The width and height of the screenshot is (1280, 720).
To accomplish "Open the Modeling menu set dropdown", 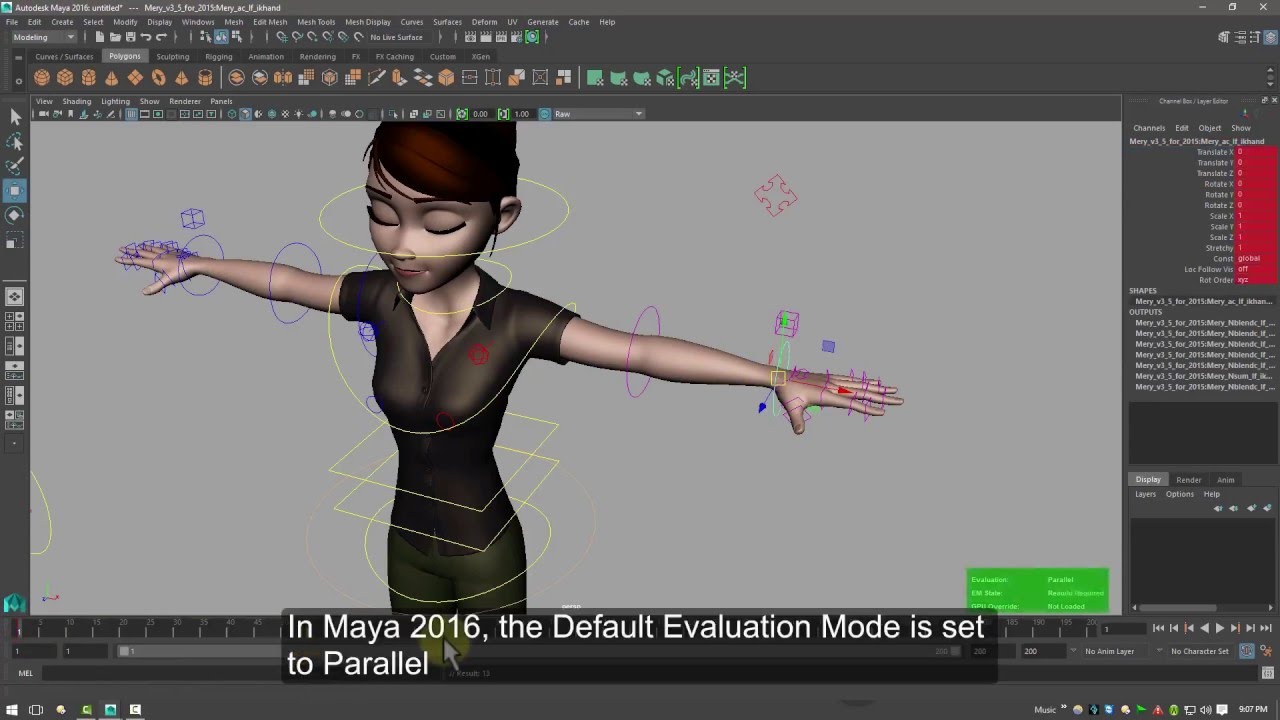I will point(44,37).
